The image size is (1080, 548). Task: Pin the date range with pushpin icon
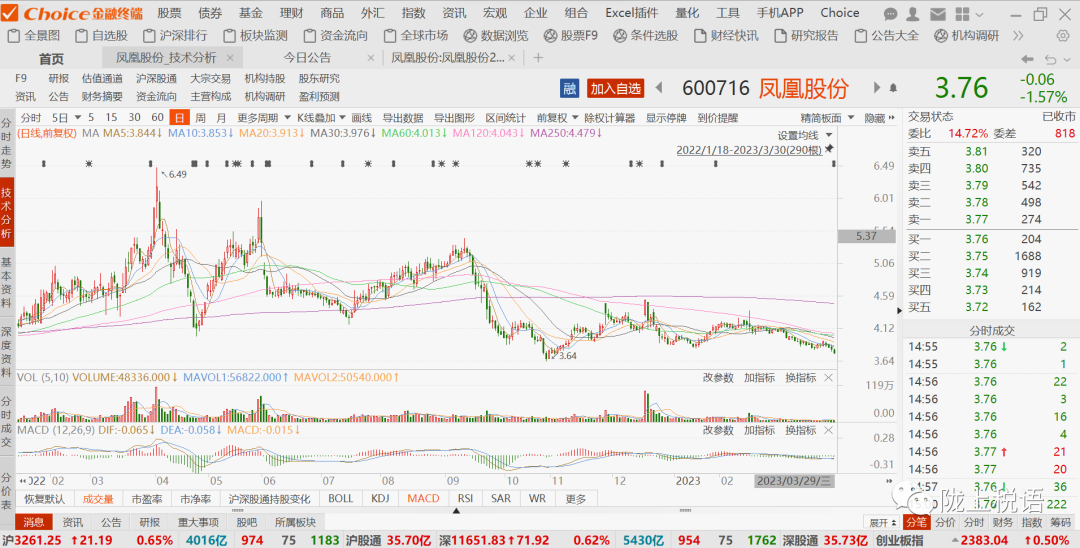(x=829, y=149)
